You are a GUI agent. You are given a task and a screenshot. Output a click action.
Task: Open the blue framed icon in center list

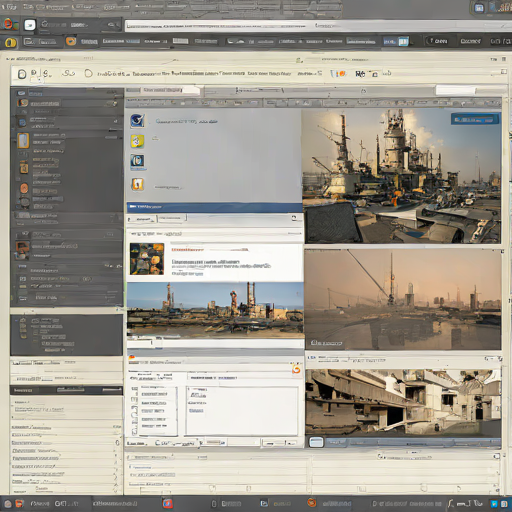[137, 161]
